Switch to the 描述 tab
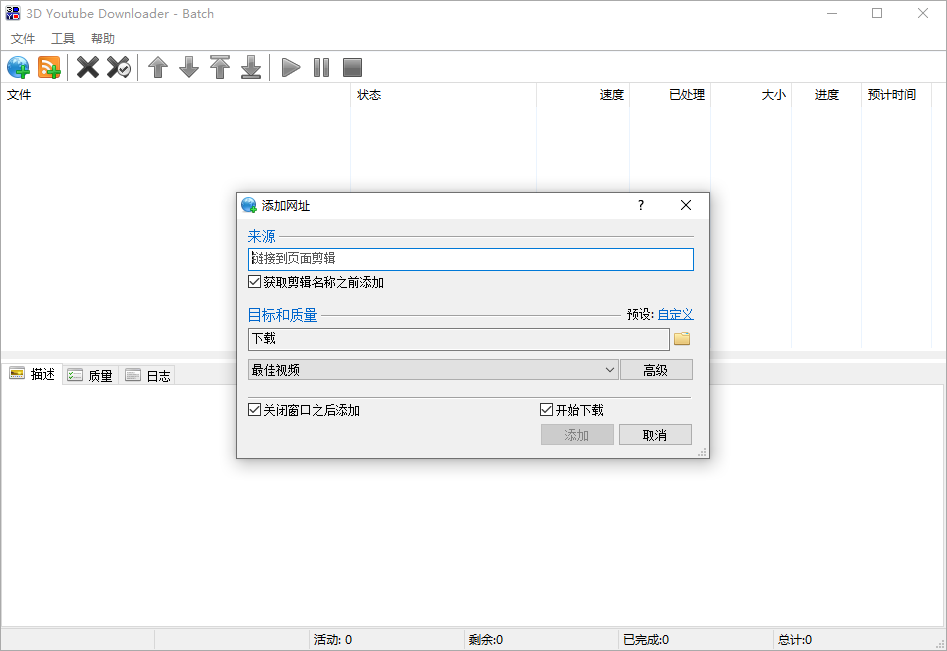 [x=32, y=374]
